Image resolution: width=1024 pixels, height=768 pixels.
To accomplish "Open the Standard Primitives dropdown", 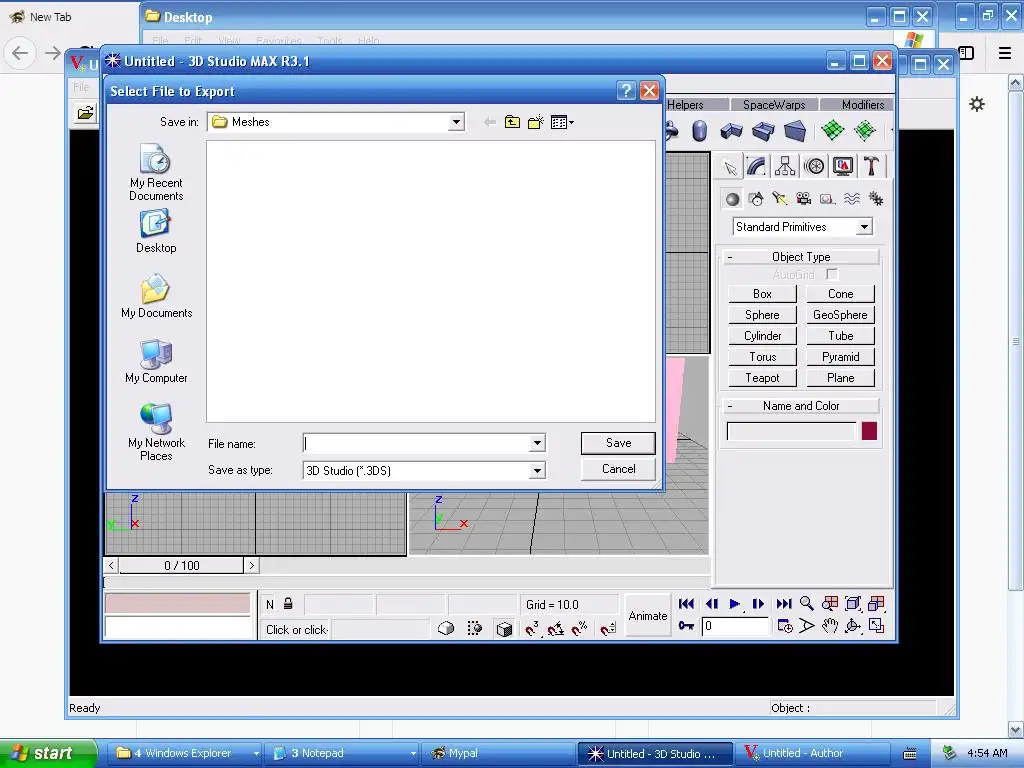I will [864, 227].
